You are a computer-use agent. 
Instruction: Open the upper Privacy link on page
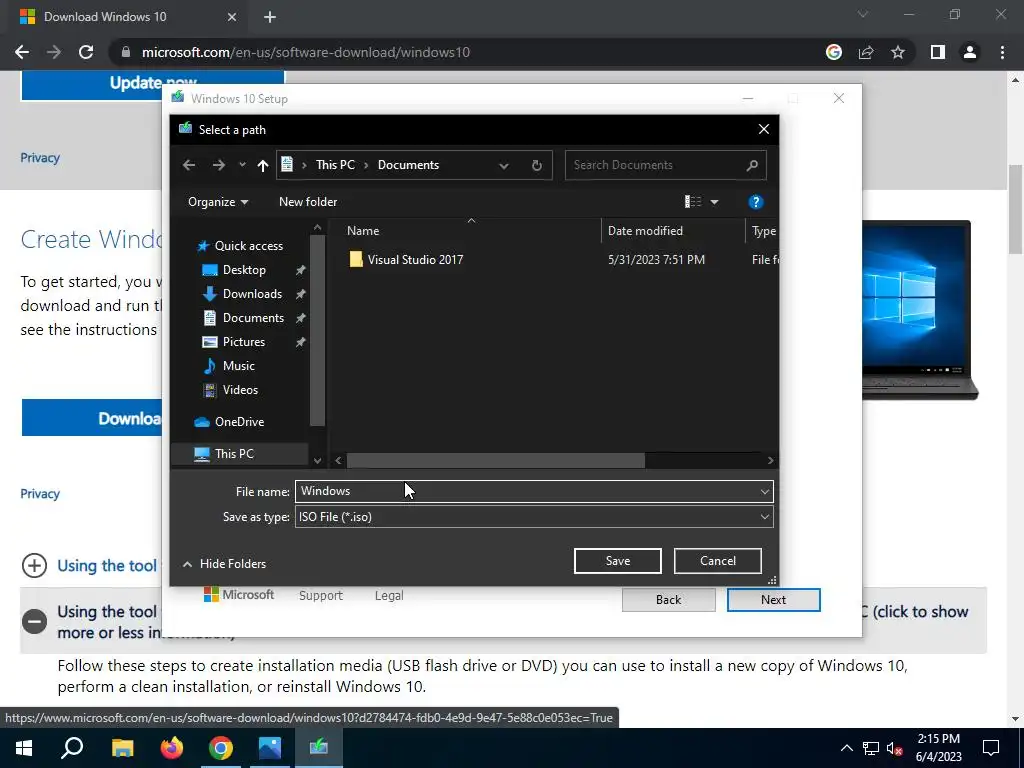pos(40,158)
